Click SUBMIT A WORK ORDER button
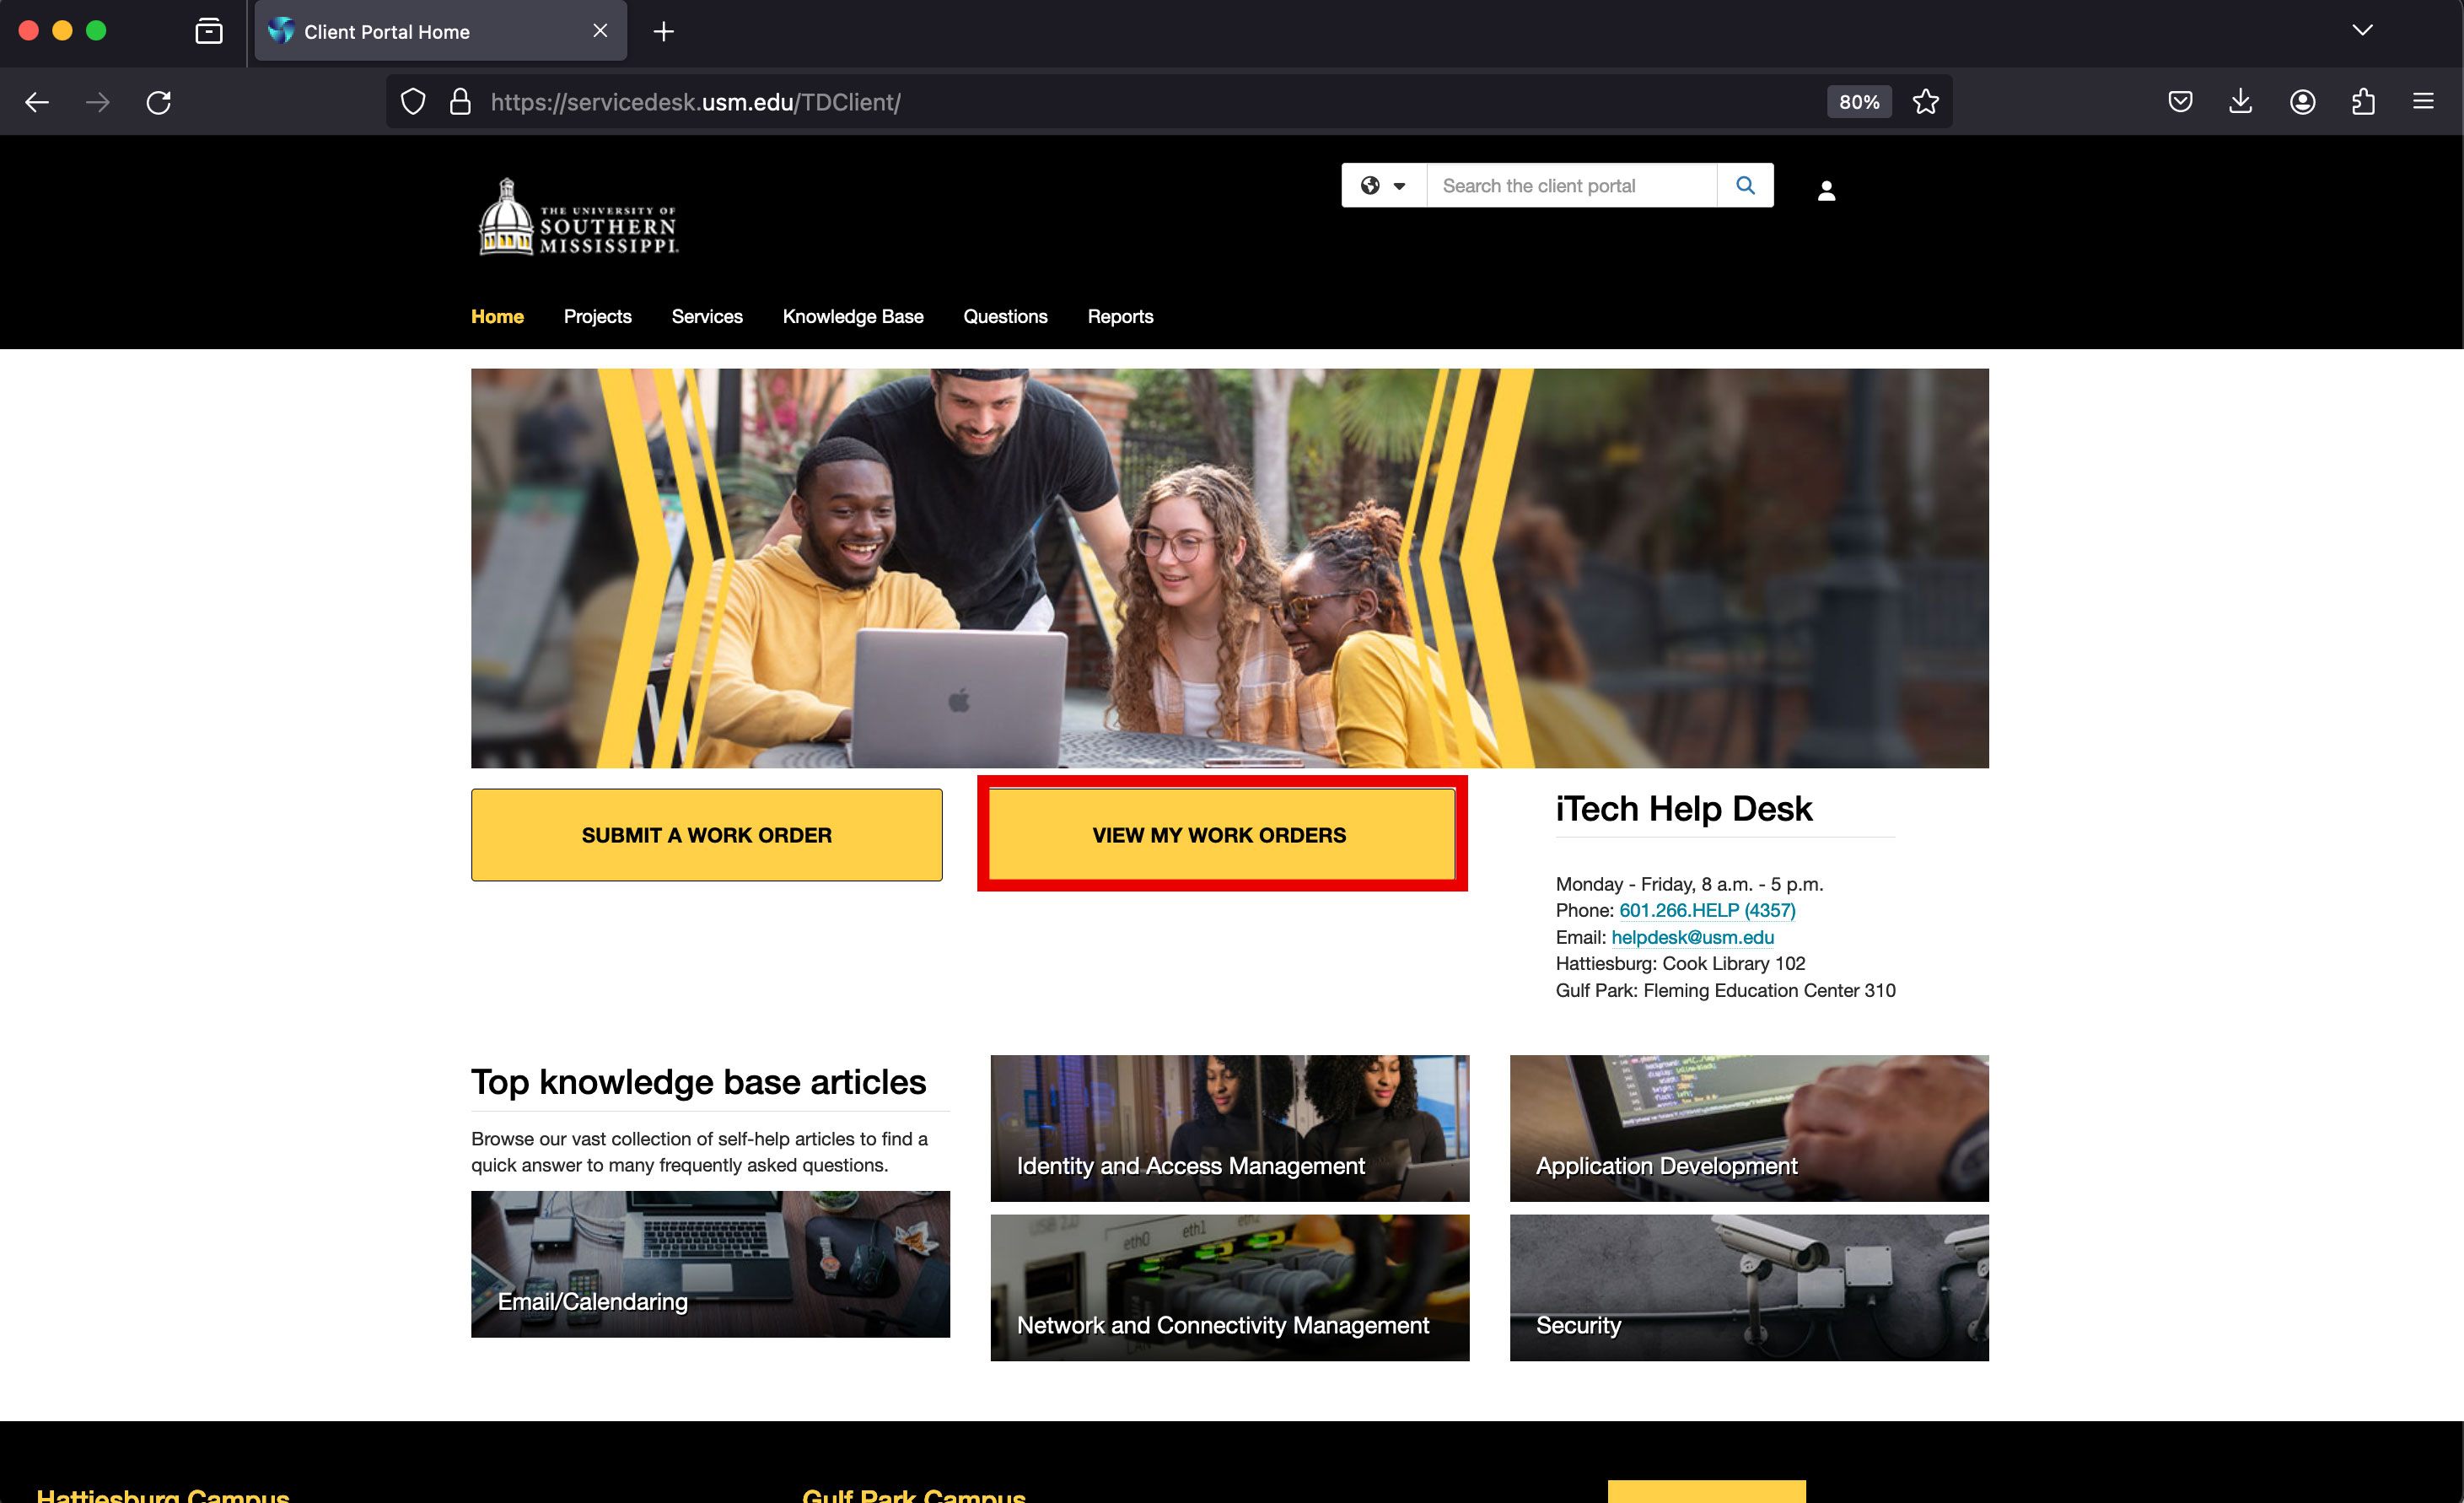Viewport: 2464px width, 1503px height. (x=706, y=834)
